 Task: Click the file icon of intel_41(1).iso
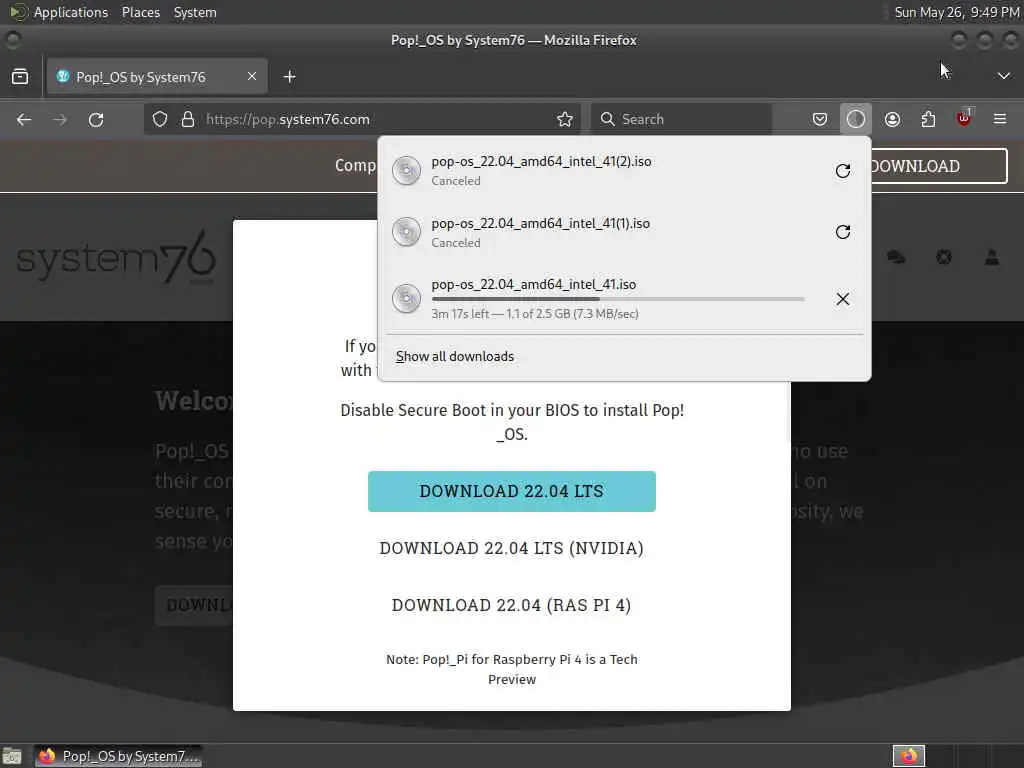click(x=406, y=232)
